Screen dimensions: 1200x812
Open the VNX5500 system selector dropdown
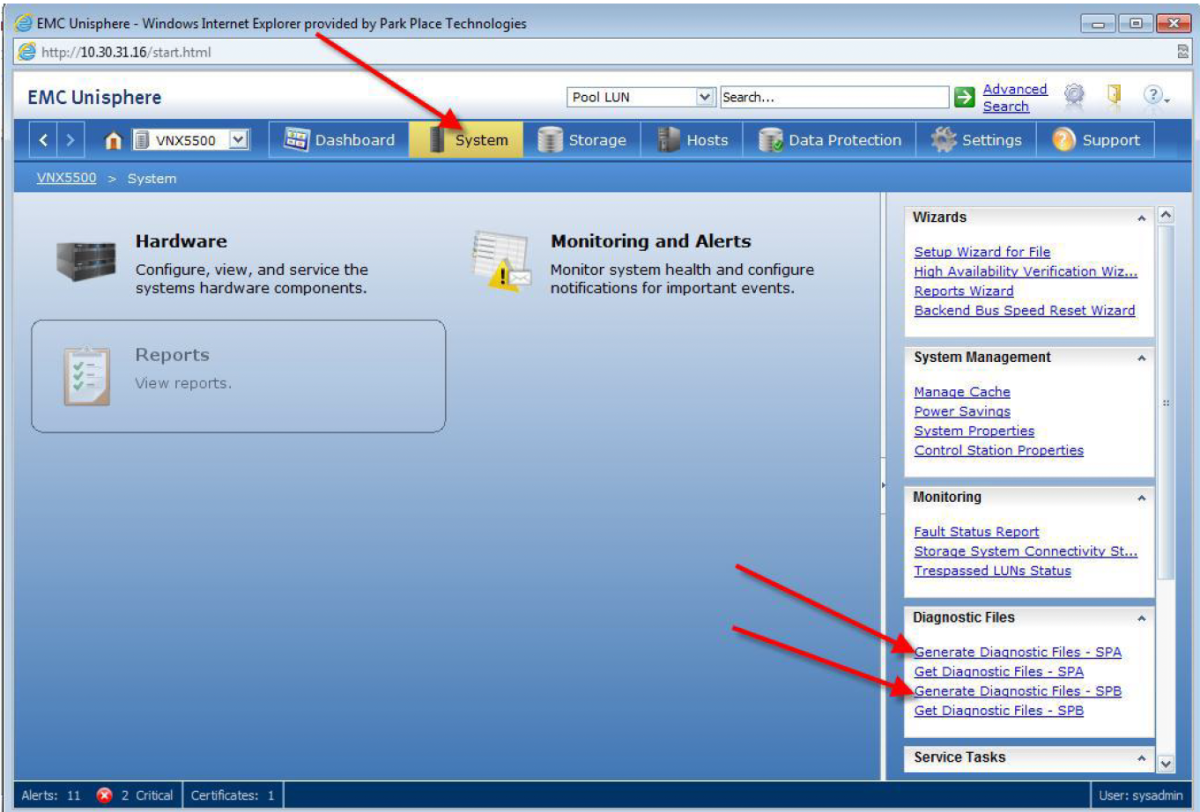coord(238,141)
